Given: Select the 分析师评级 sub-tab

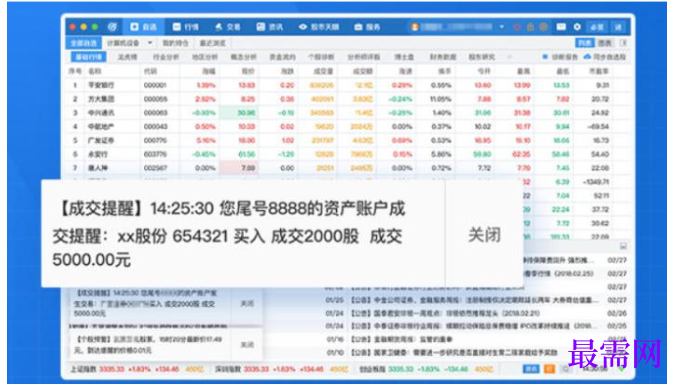Looking at the screenshot, I should tap(363, 57).
